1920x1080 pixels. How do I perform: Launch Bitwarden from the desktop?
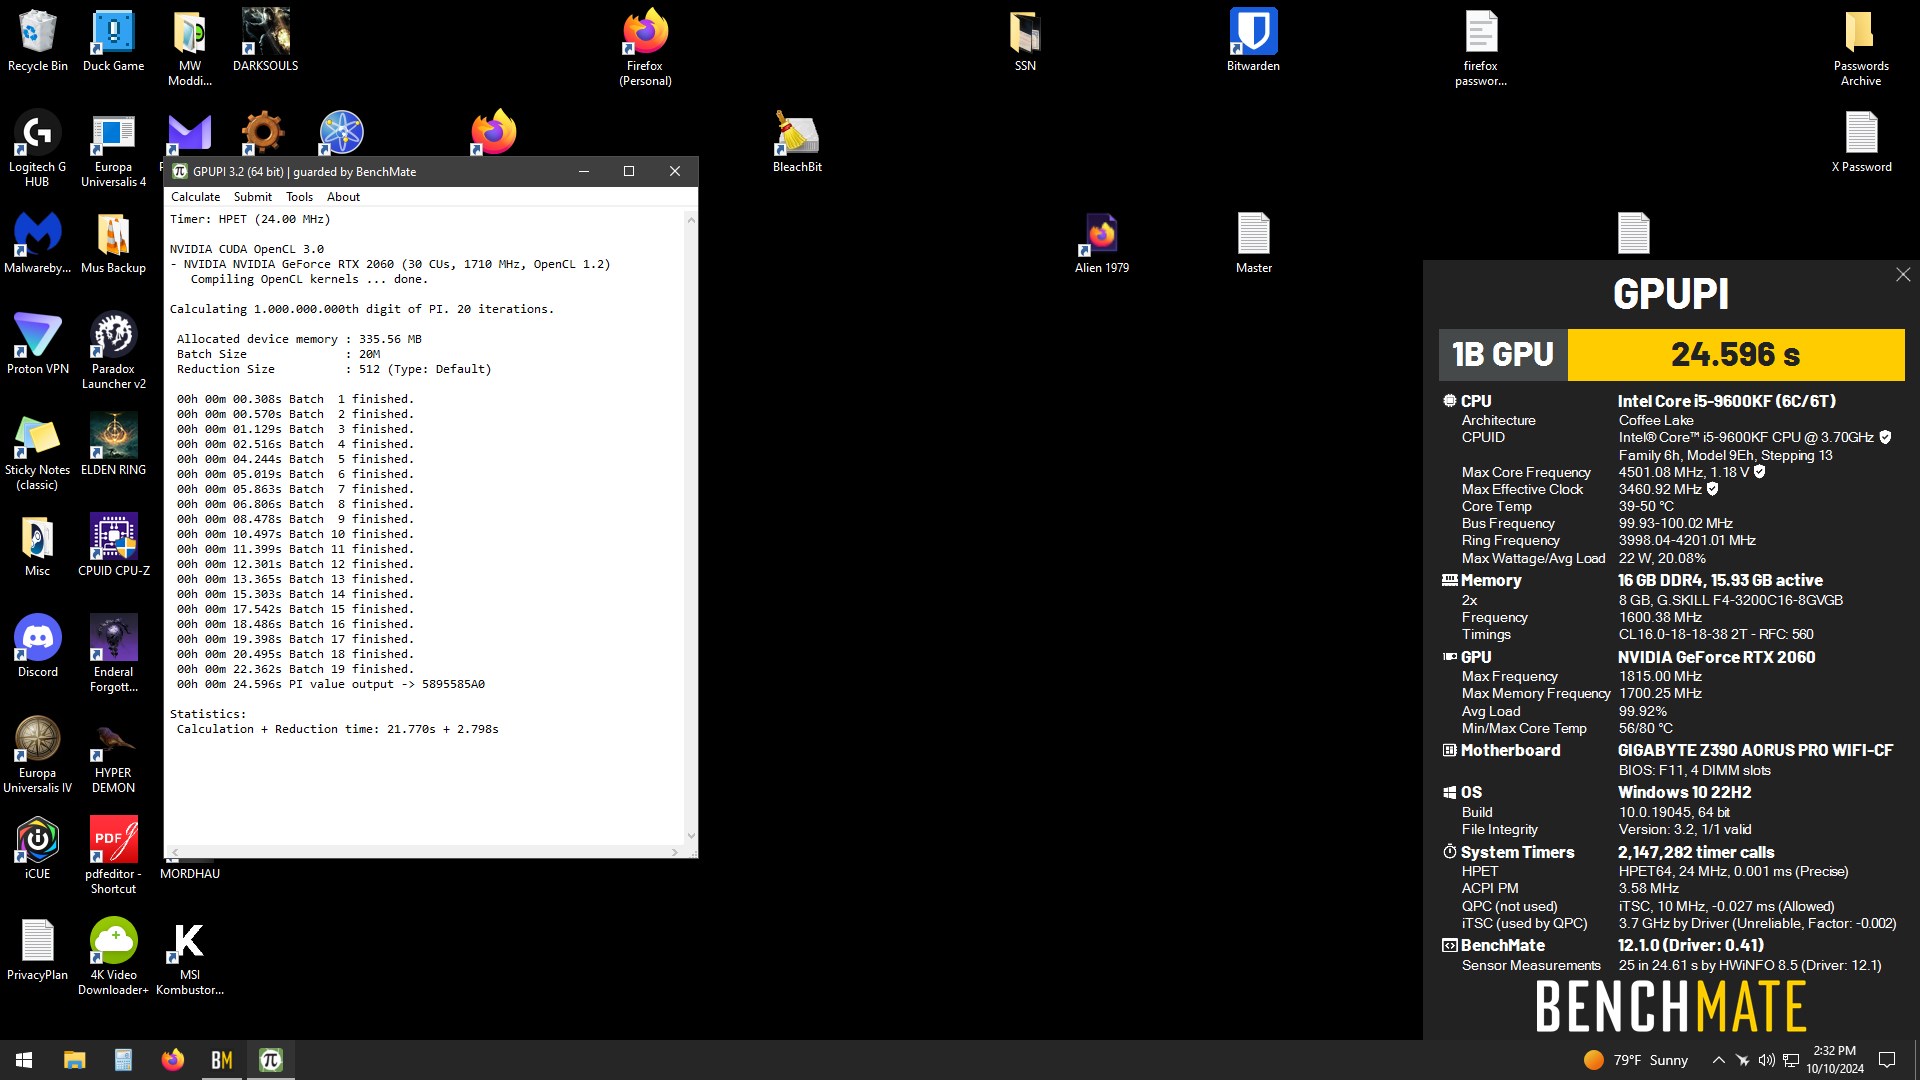[x=1253, y=41]
